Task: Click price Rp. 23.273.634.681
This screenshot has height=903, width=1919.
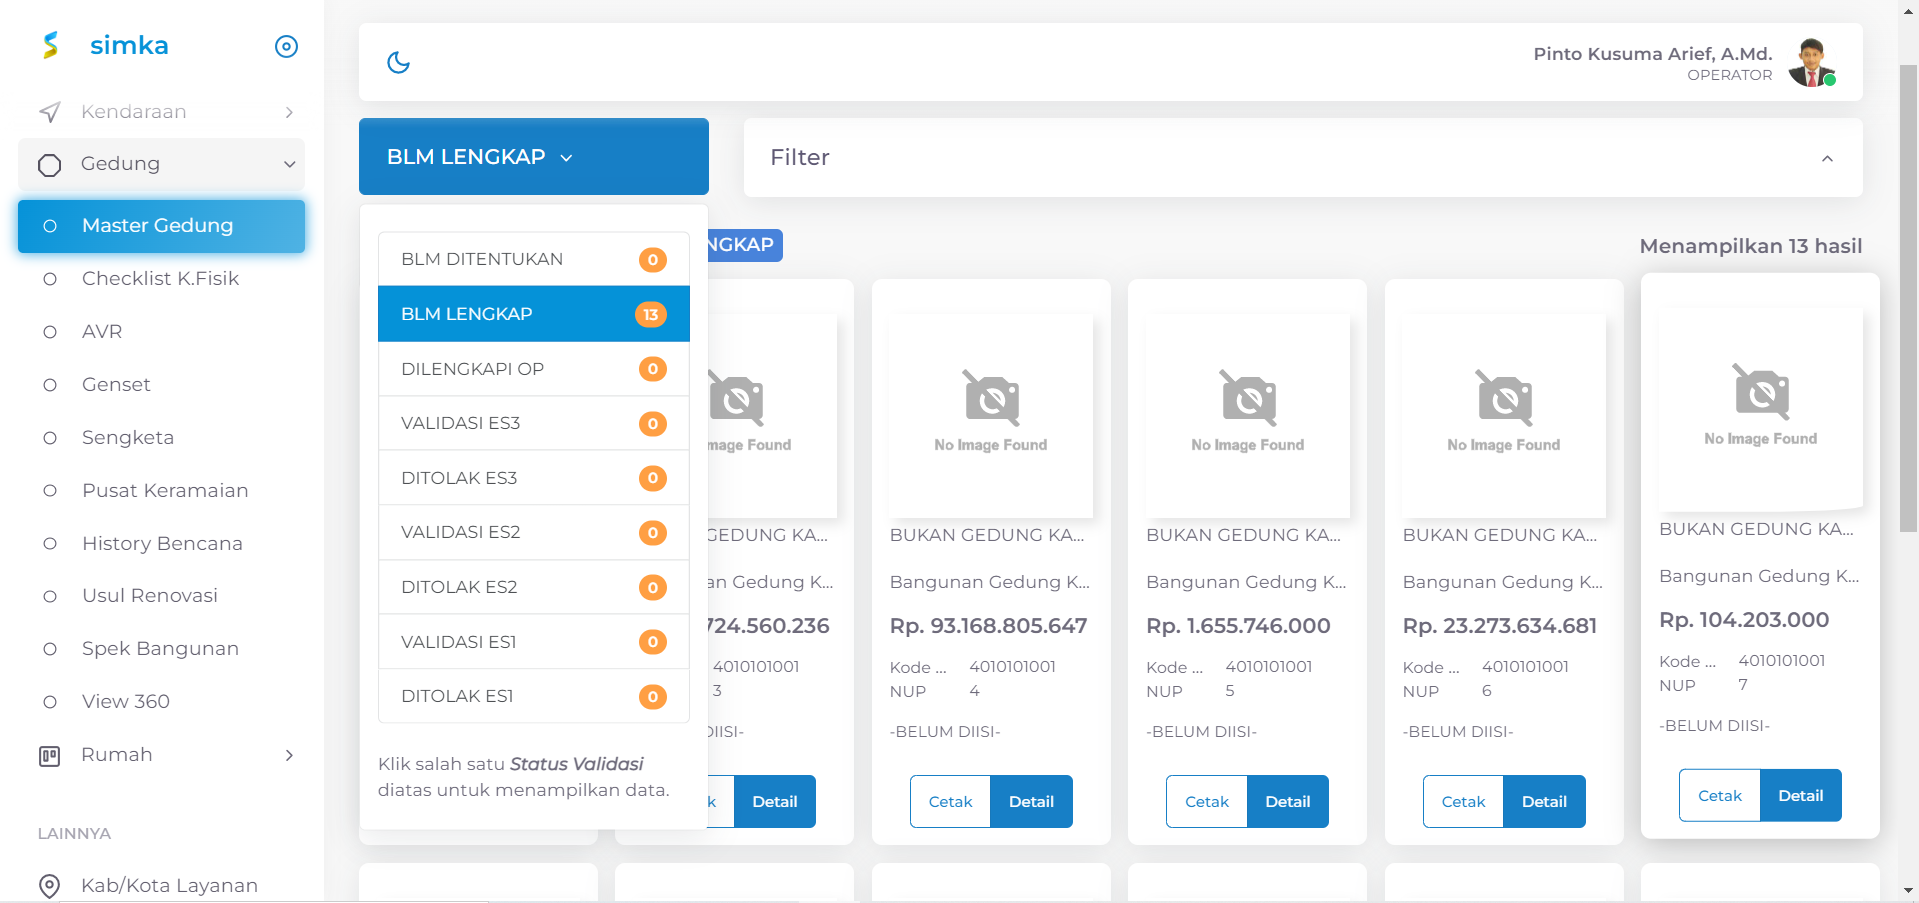Action: click(x=1500, y=626)
